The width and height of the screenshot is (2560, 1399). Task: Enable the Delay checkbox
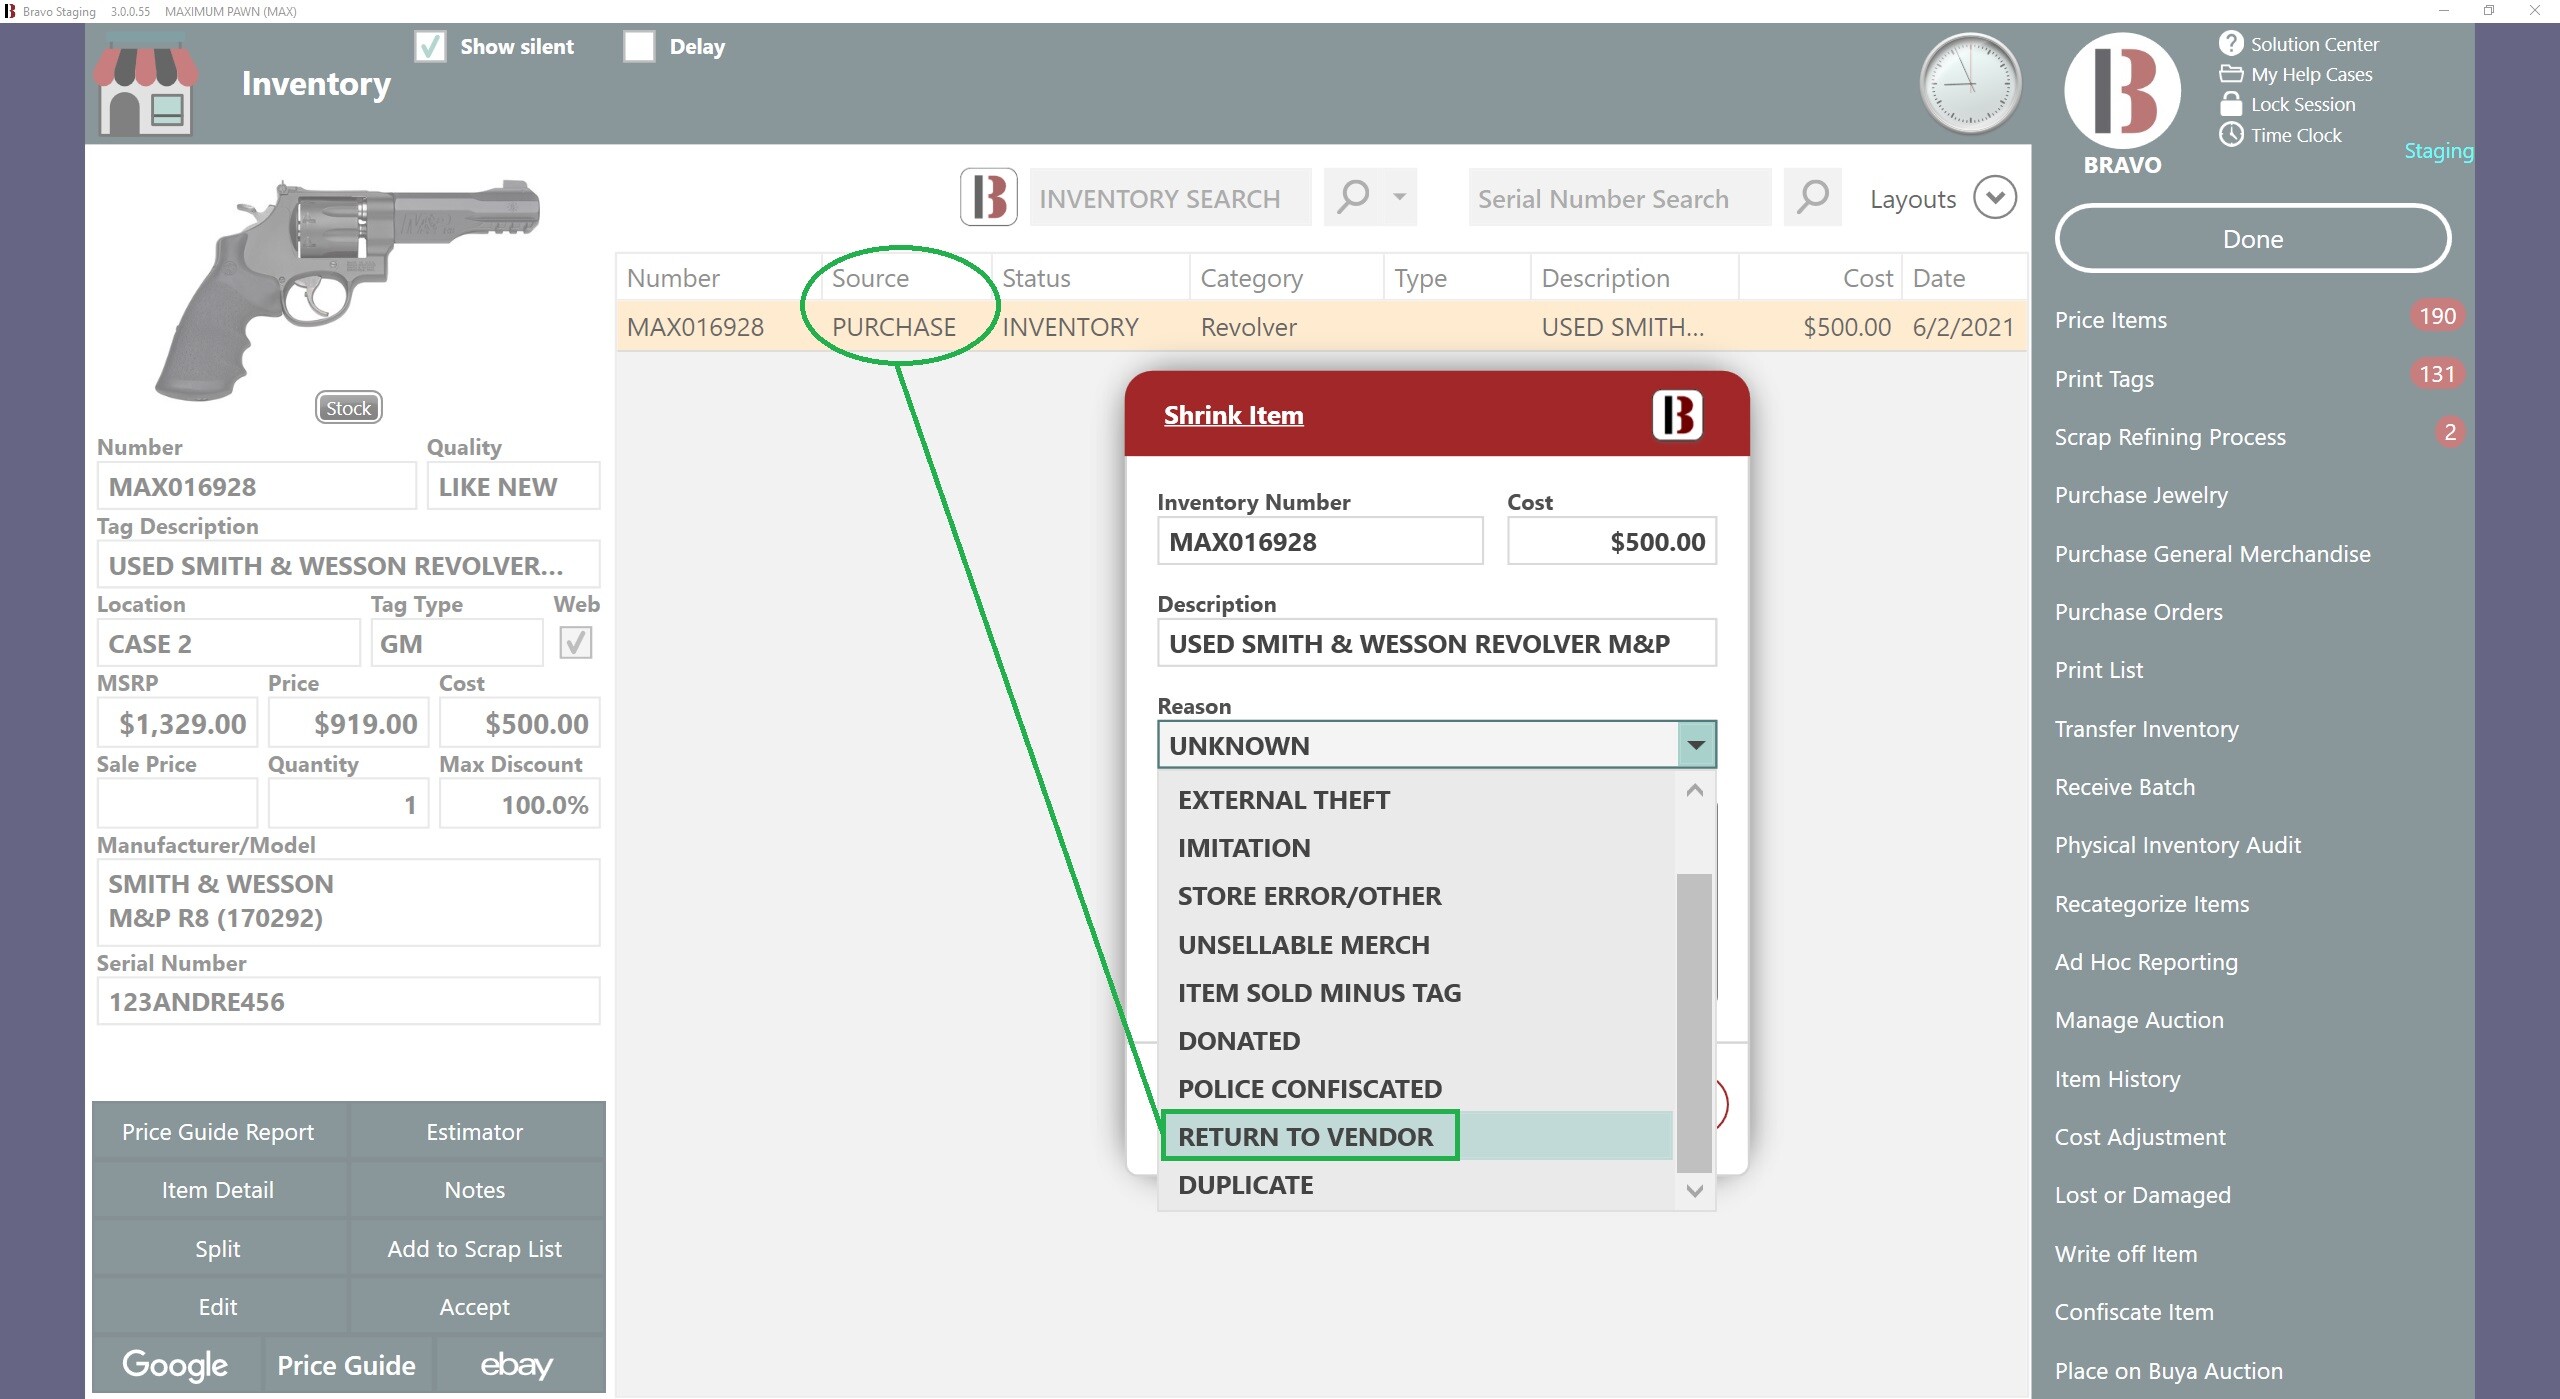click(x=639, y=46)
